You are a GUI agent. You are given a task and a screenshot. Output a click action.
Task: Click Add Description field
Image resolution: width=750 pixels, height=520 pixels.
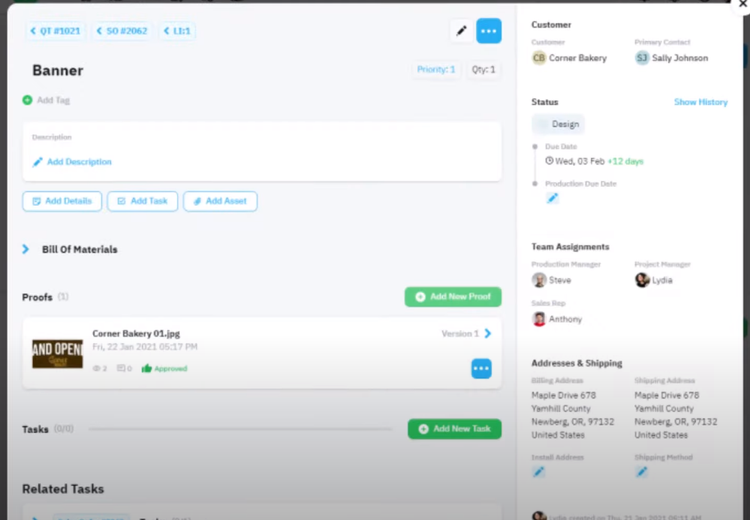(x=79, y=162)
